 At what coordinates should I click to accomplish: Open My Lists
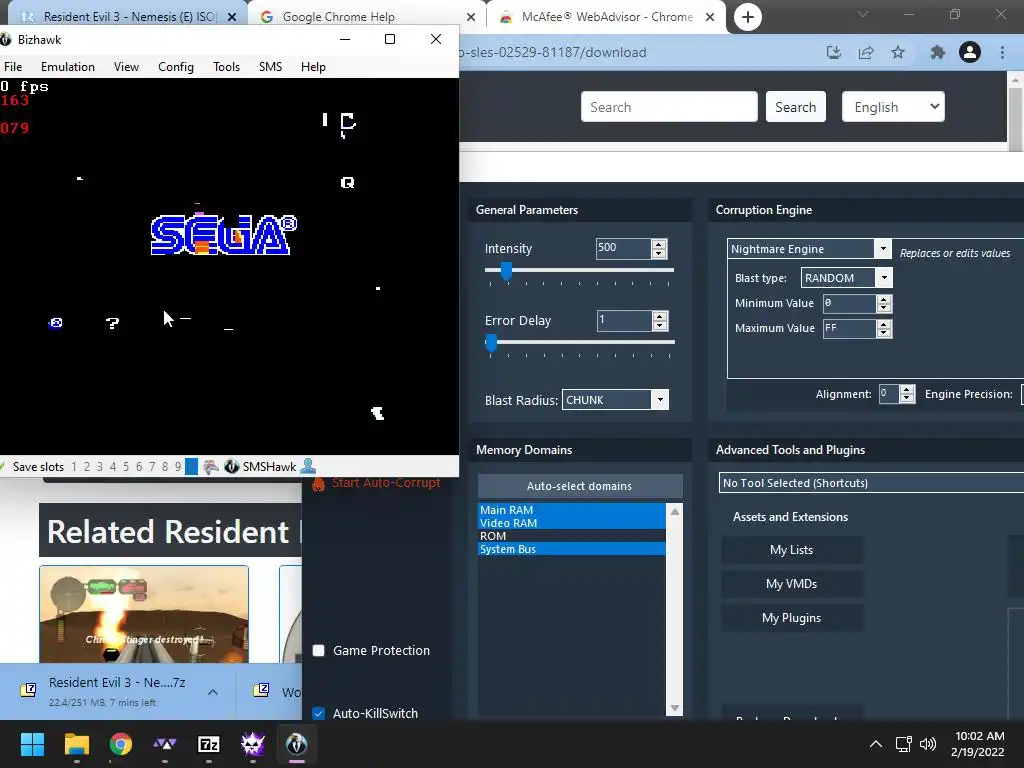point(792,550)
